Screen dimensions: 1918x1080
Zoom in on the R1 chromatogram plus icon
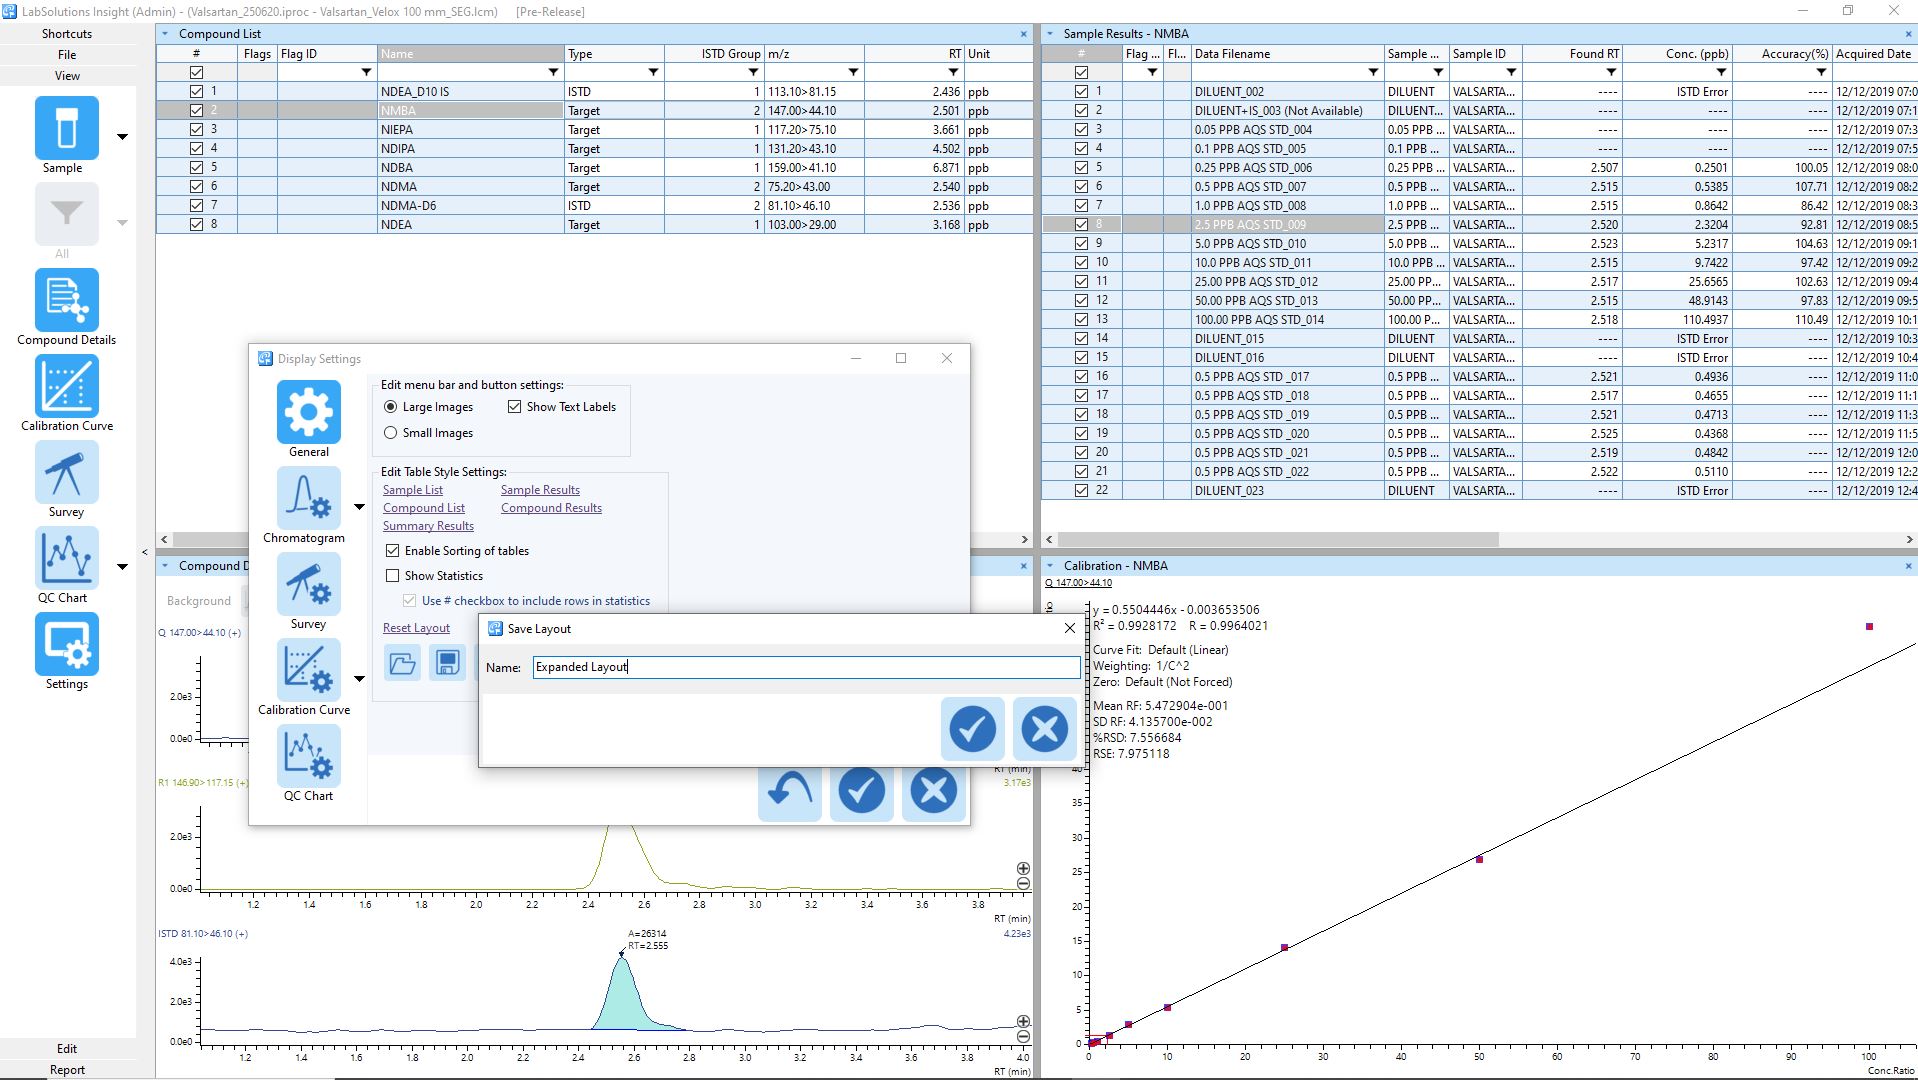pos(1023,869)
